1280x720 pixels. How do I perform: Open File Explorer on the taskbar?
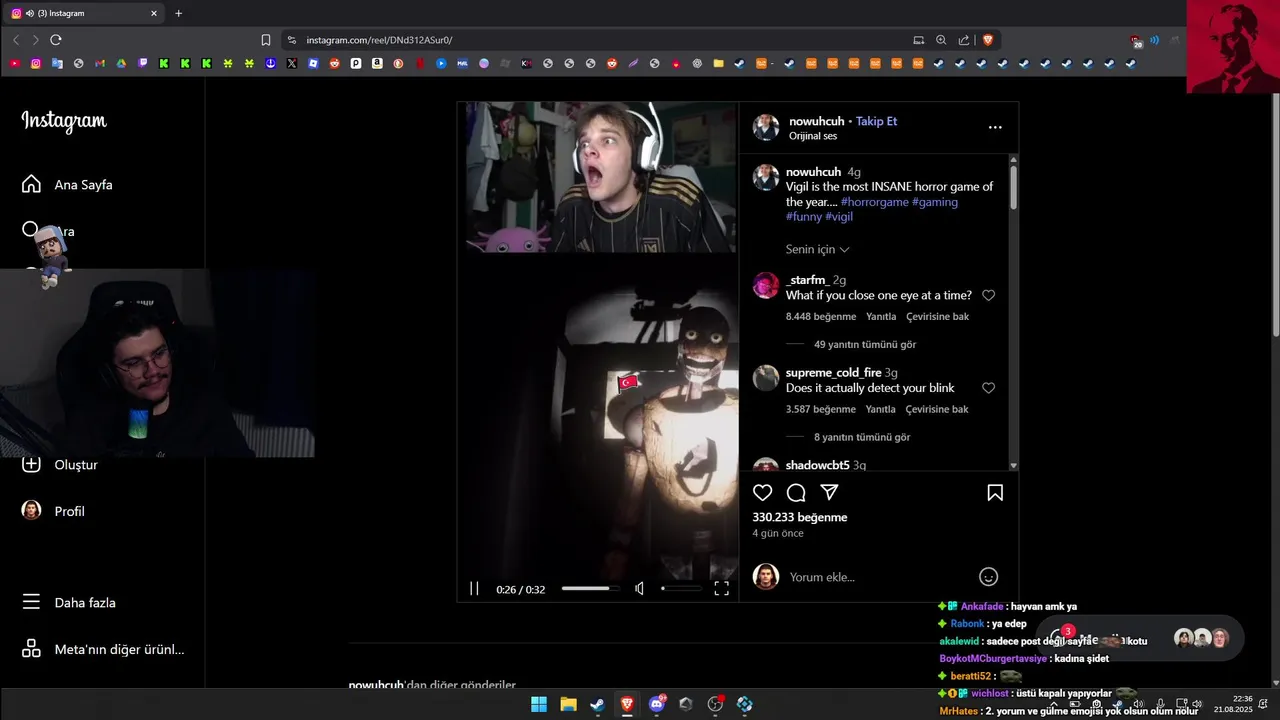pyautogui.click(x=568, y=704)
